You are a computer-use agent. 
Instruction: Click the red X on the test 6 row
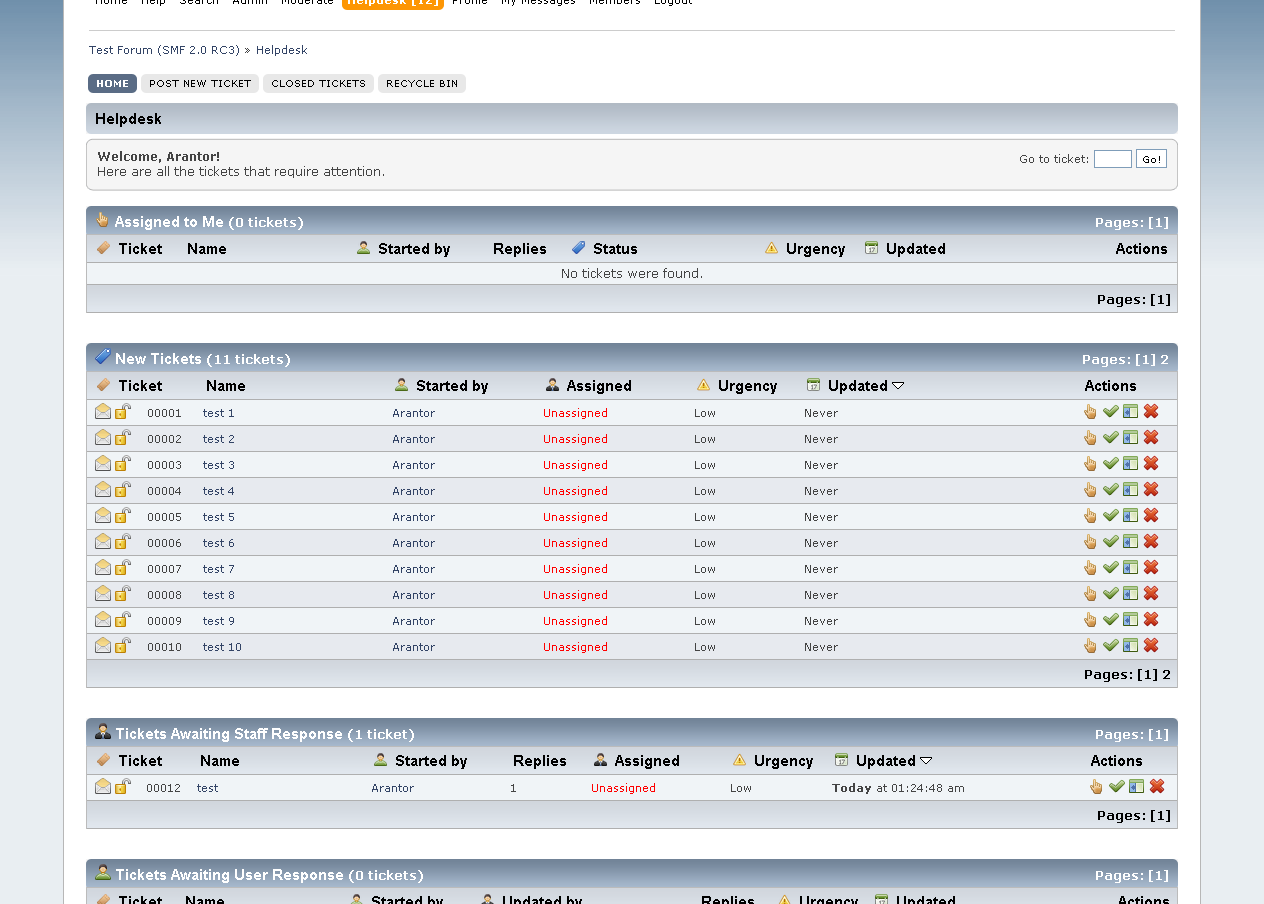[1151, 541]
